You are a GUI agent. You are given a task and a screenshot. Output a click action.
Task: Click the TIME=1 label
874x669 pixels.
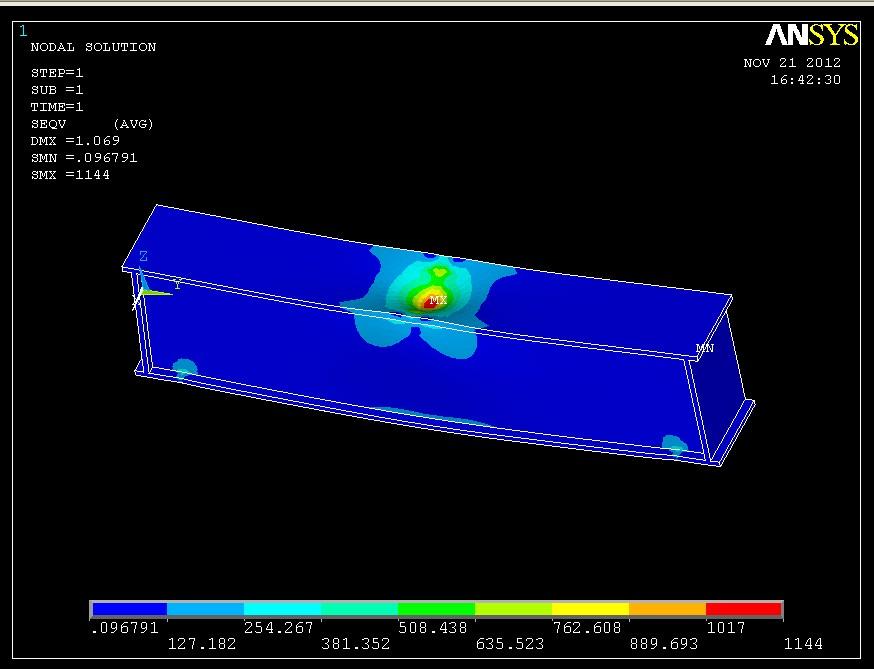[x=57, y=106]
